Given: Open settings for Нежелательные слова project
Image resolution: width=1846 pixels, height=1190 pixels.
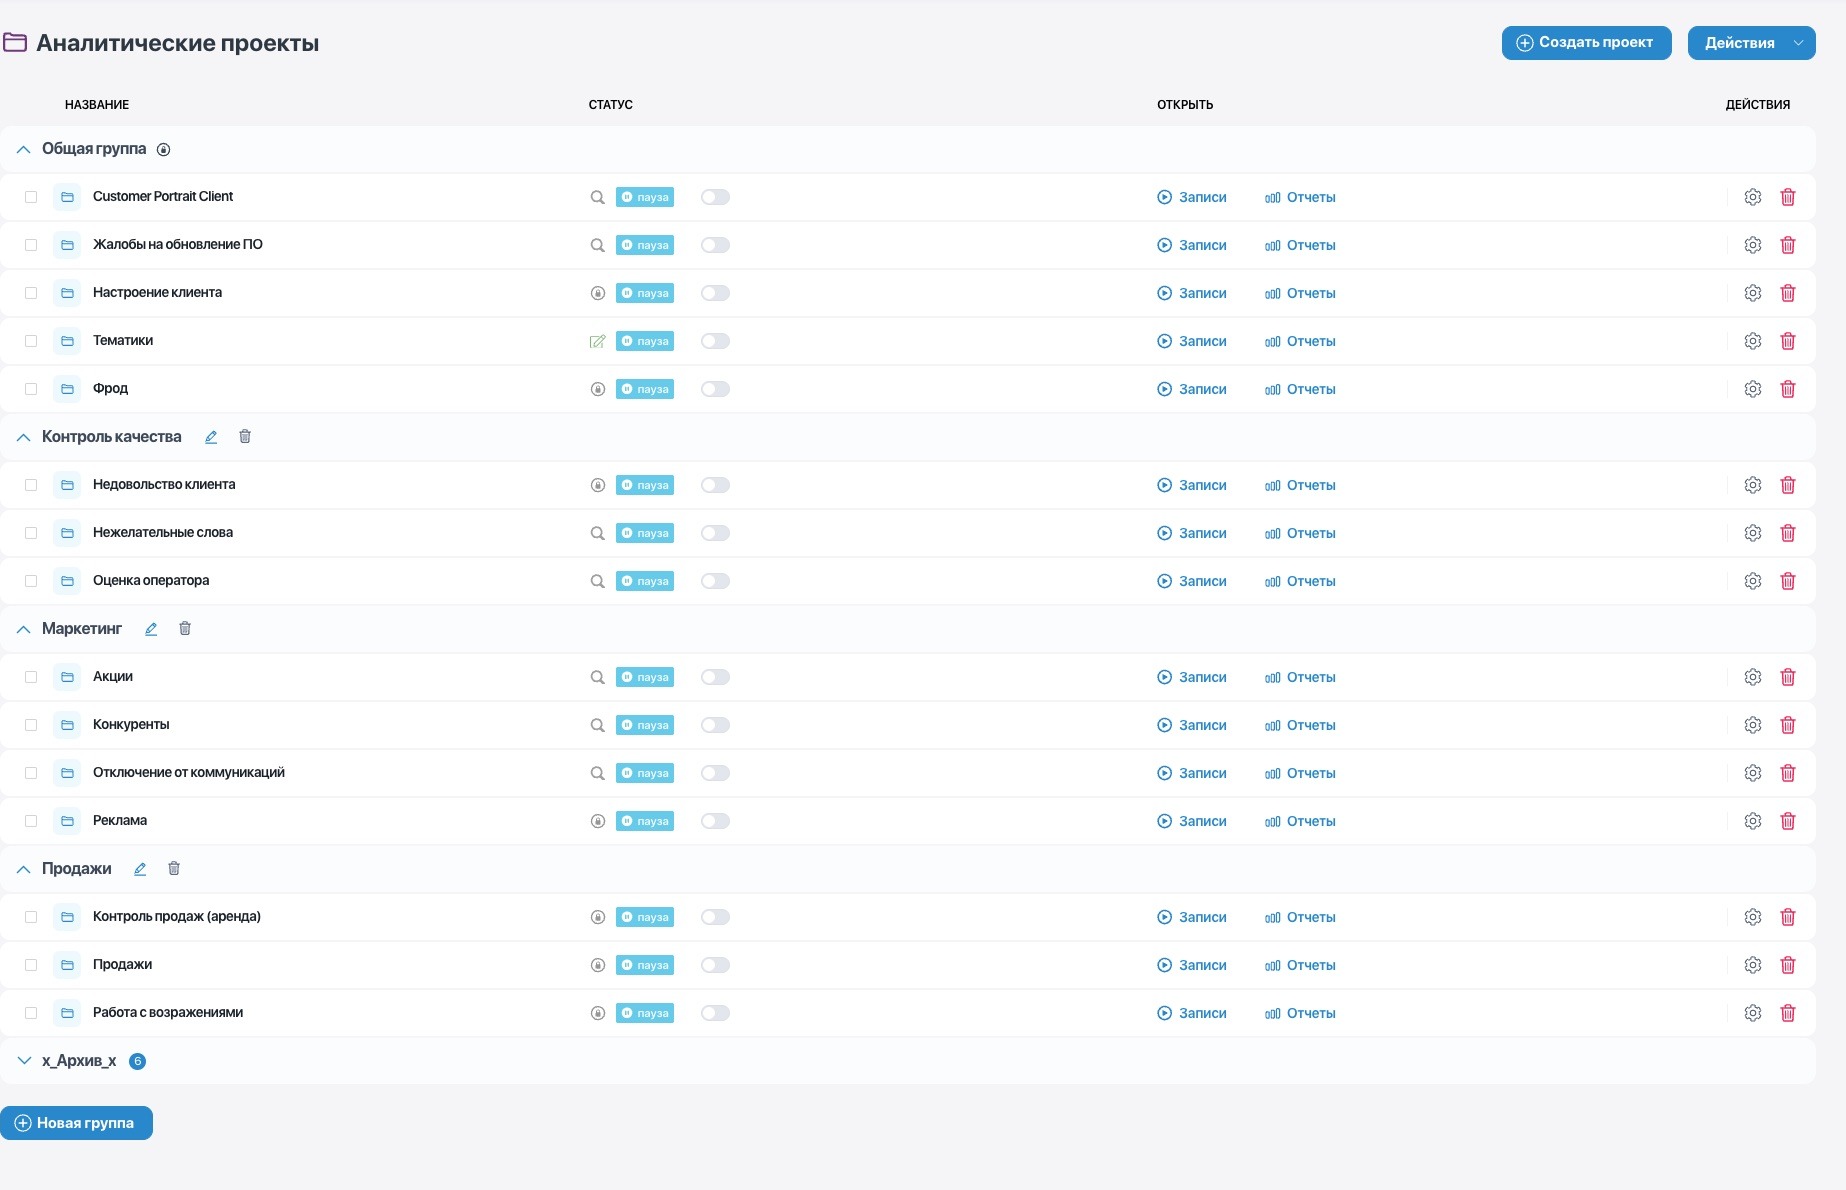Looking at the screenshot, I should (1752, 533).
